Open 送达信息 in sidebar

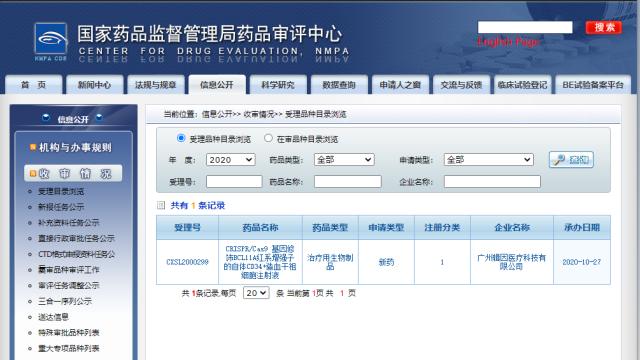pyautogui.click(x=53, y=317)
